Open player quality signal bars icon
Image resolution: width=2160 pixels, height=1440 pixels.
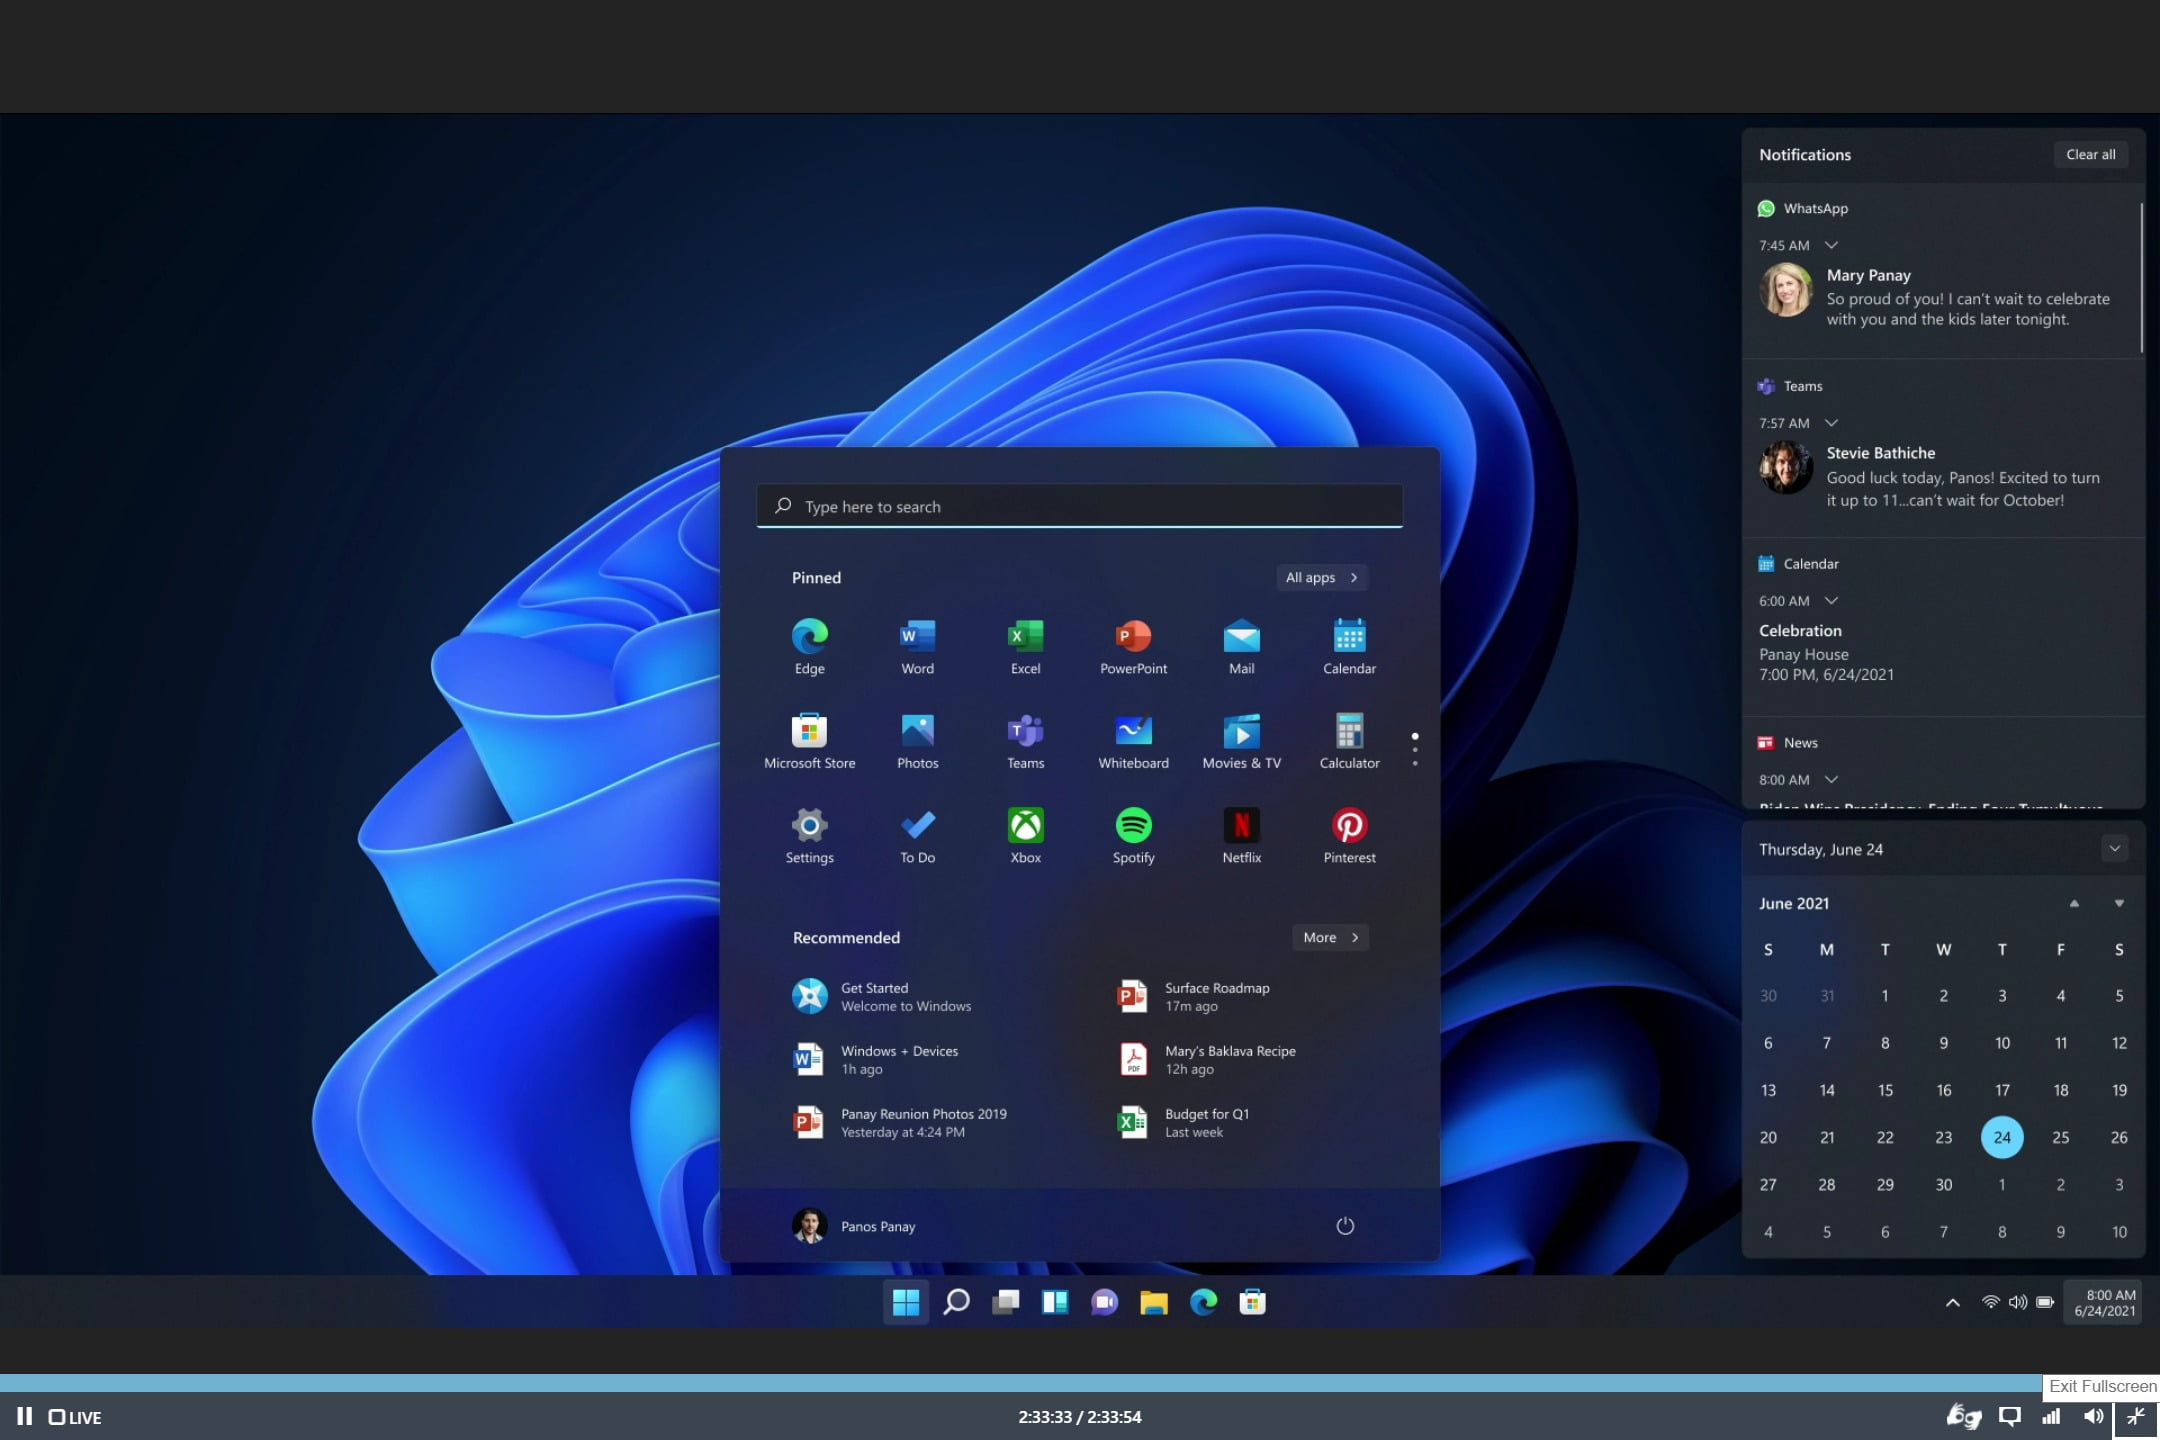(2051, 1416)
